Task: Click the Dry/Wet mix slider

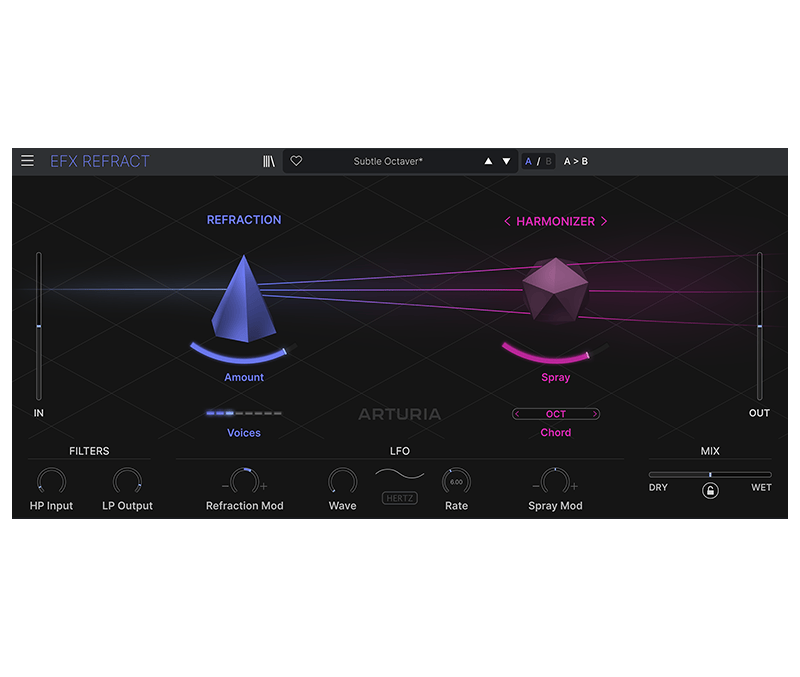Action: pos(710,474)
